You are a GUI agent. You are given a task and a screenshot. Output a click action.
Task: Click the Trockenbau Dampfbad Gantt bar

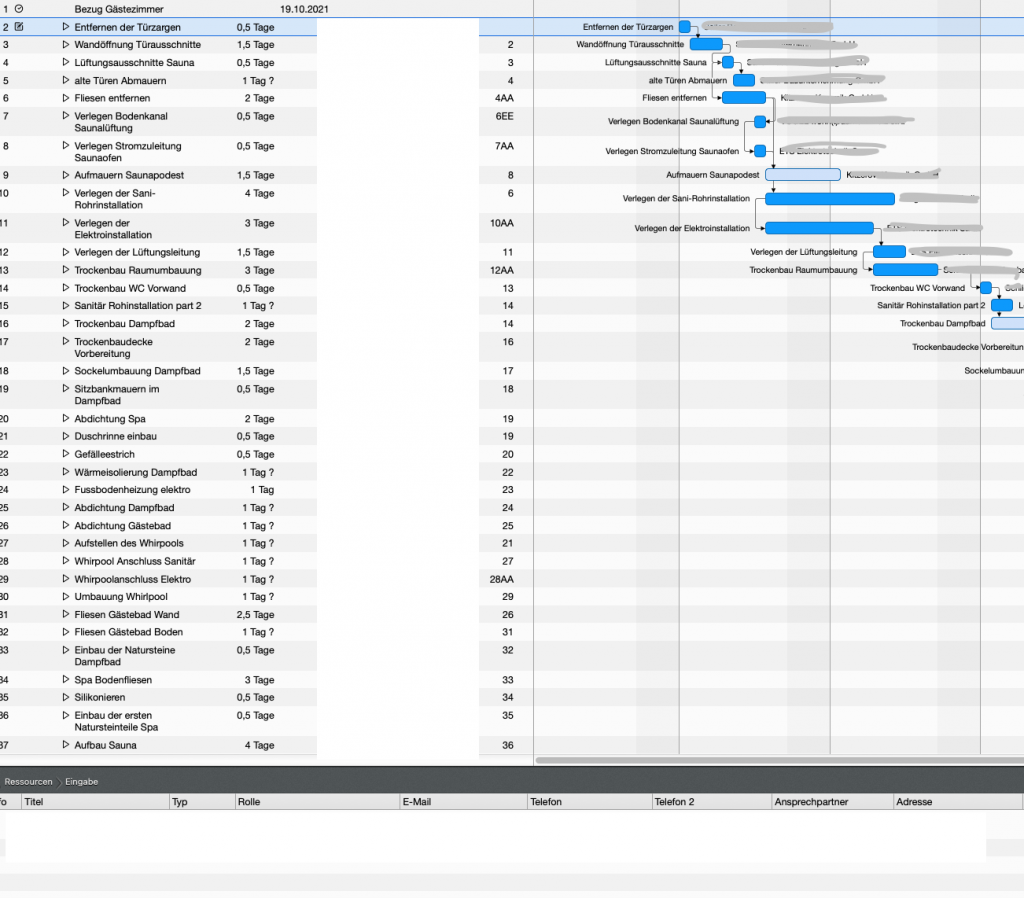click(x=1008, y=323)
